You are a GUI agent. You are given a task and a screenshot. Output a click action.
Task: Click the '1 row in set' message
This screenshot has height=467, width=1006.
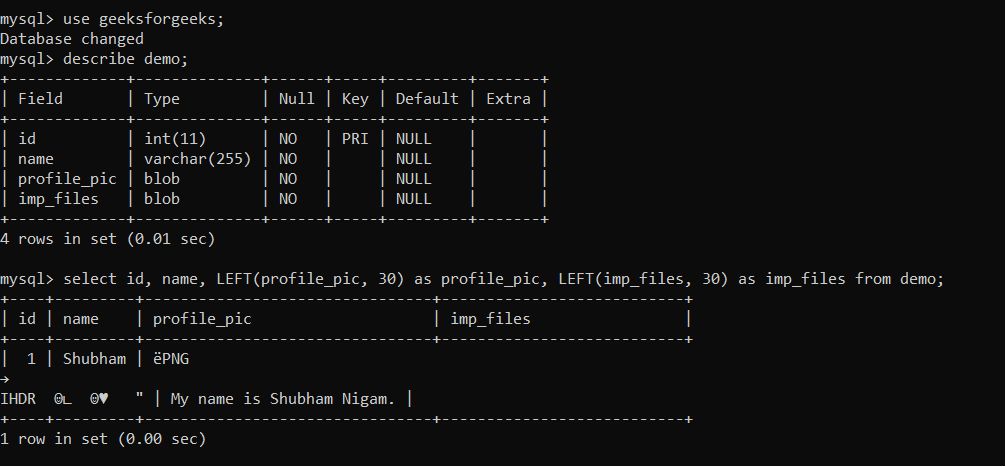(x=103, y=439)
